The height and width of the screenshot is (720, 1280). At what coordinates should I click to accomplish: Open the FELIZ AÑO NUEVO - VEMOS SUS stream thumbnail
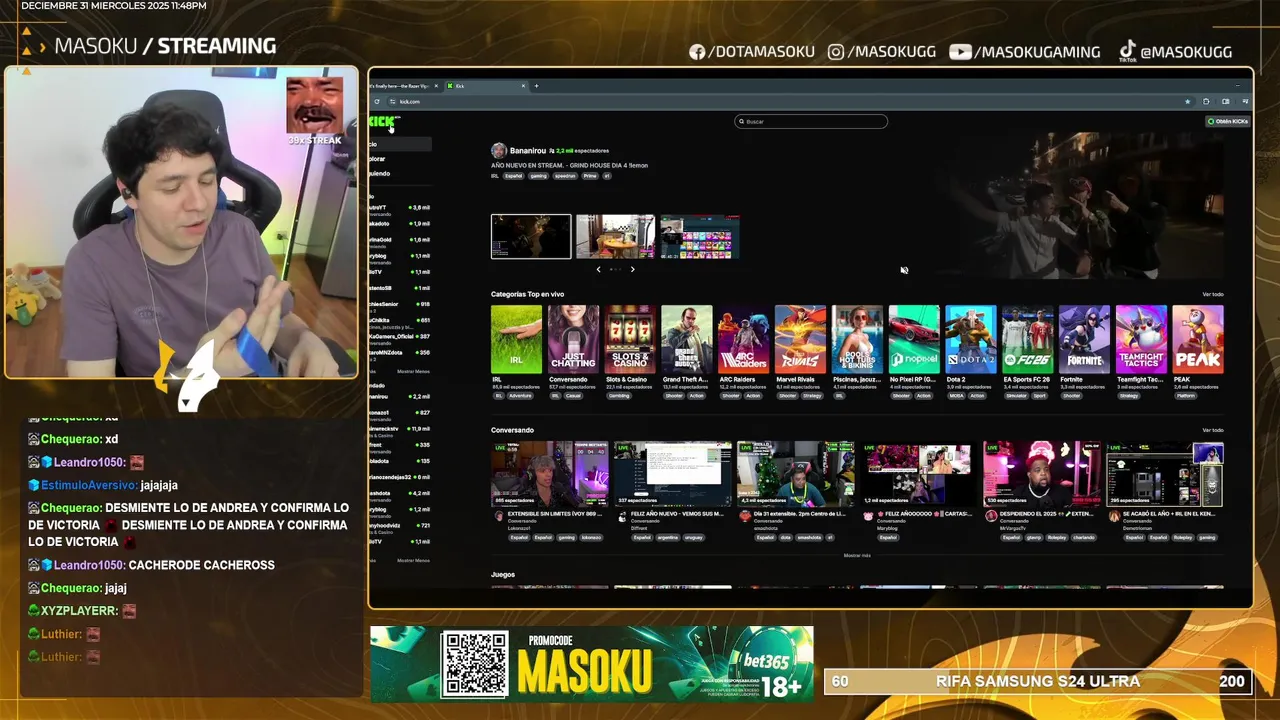[x=672, y=474]
